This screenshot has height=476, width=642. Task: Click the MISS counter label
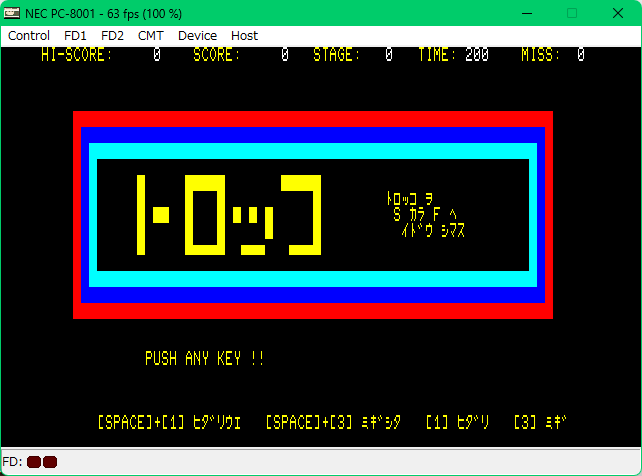coord(540,54)
